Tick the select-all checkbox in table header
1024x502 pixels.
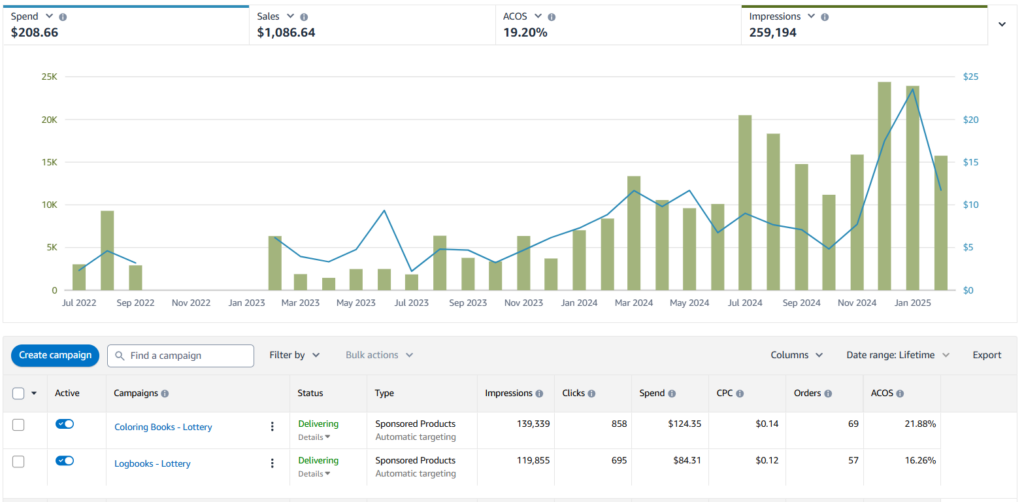(18, 393)
